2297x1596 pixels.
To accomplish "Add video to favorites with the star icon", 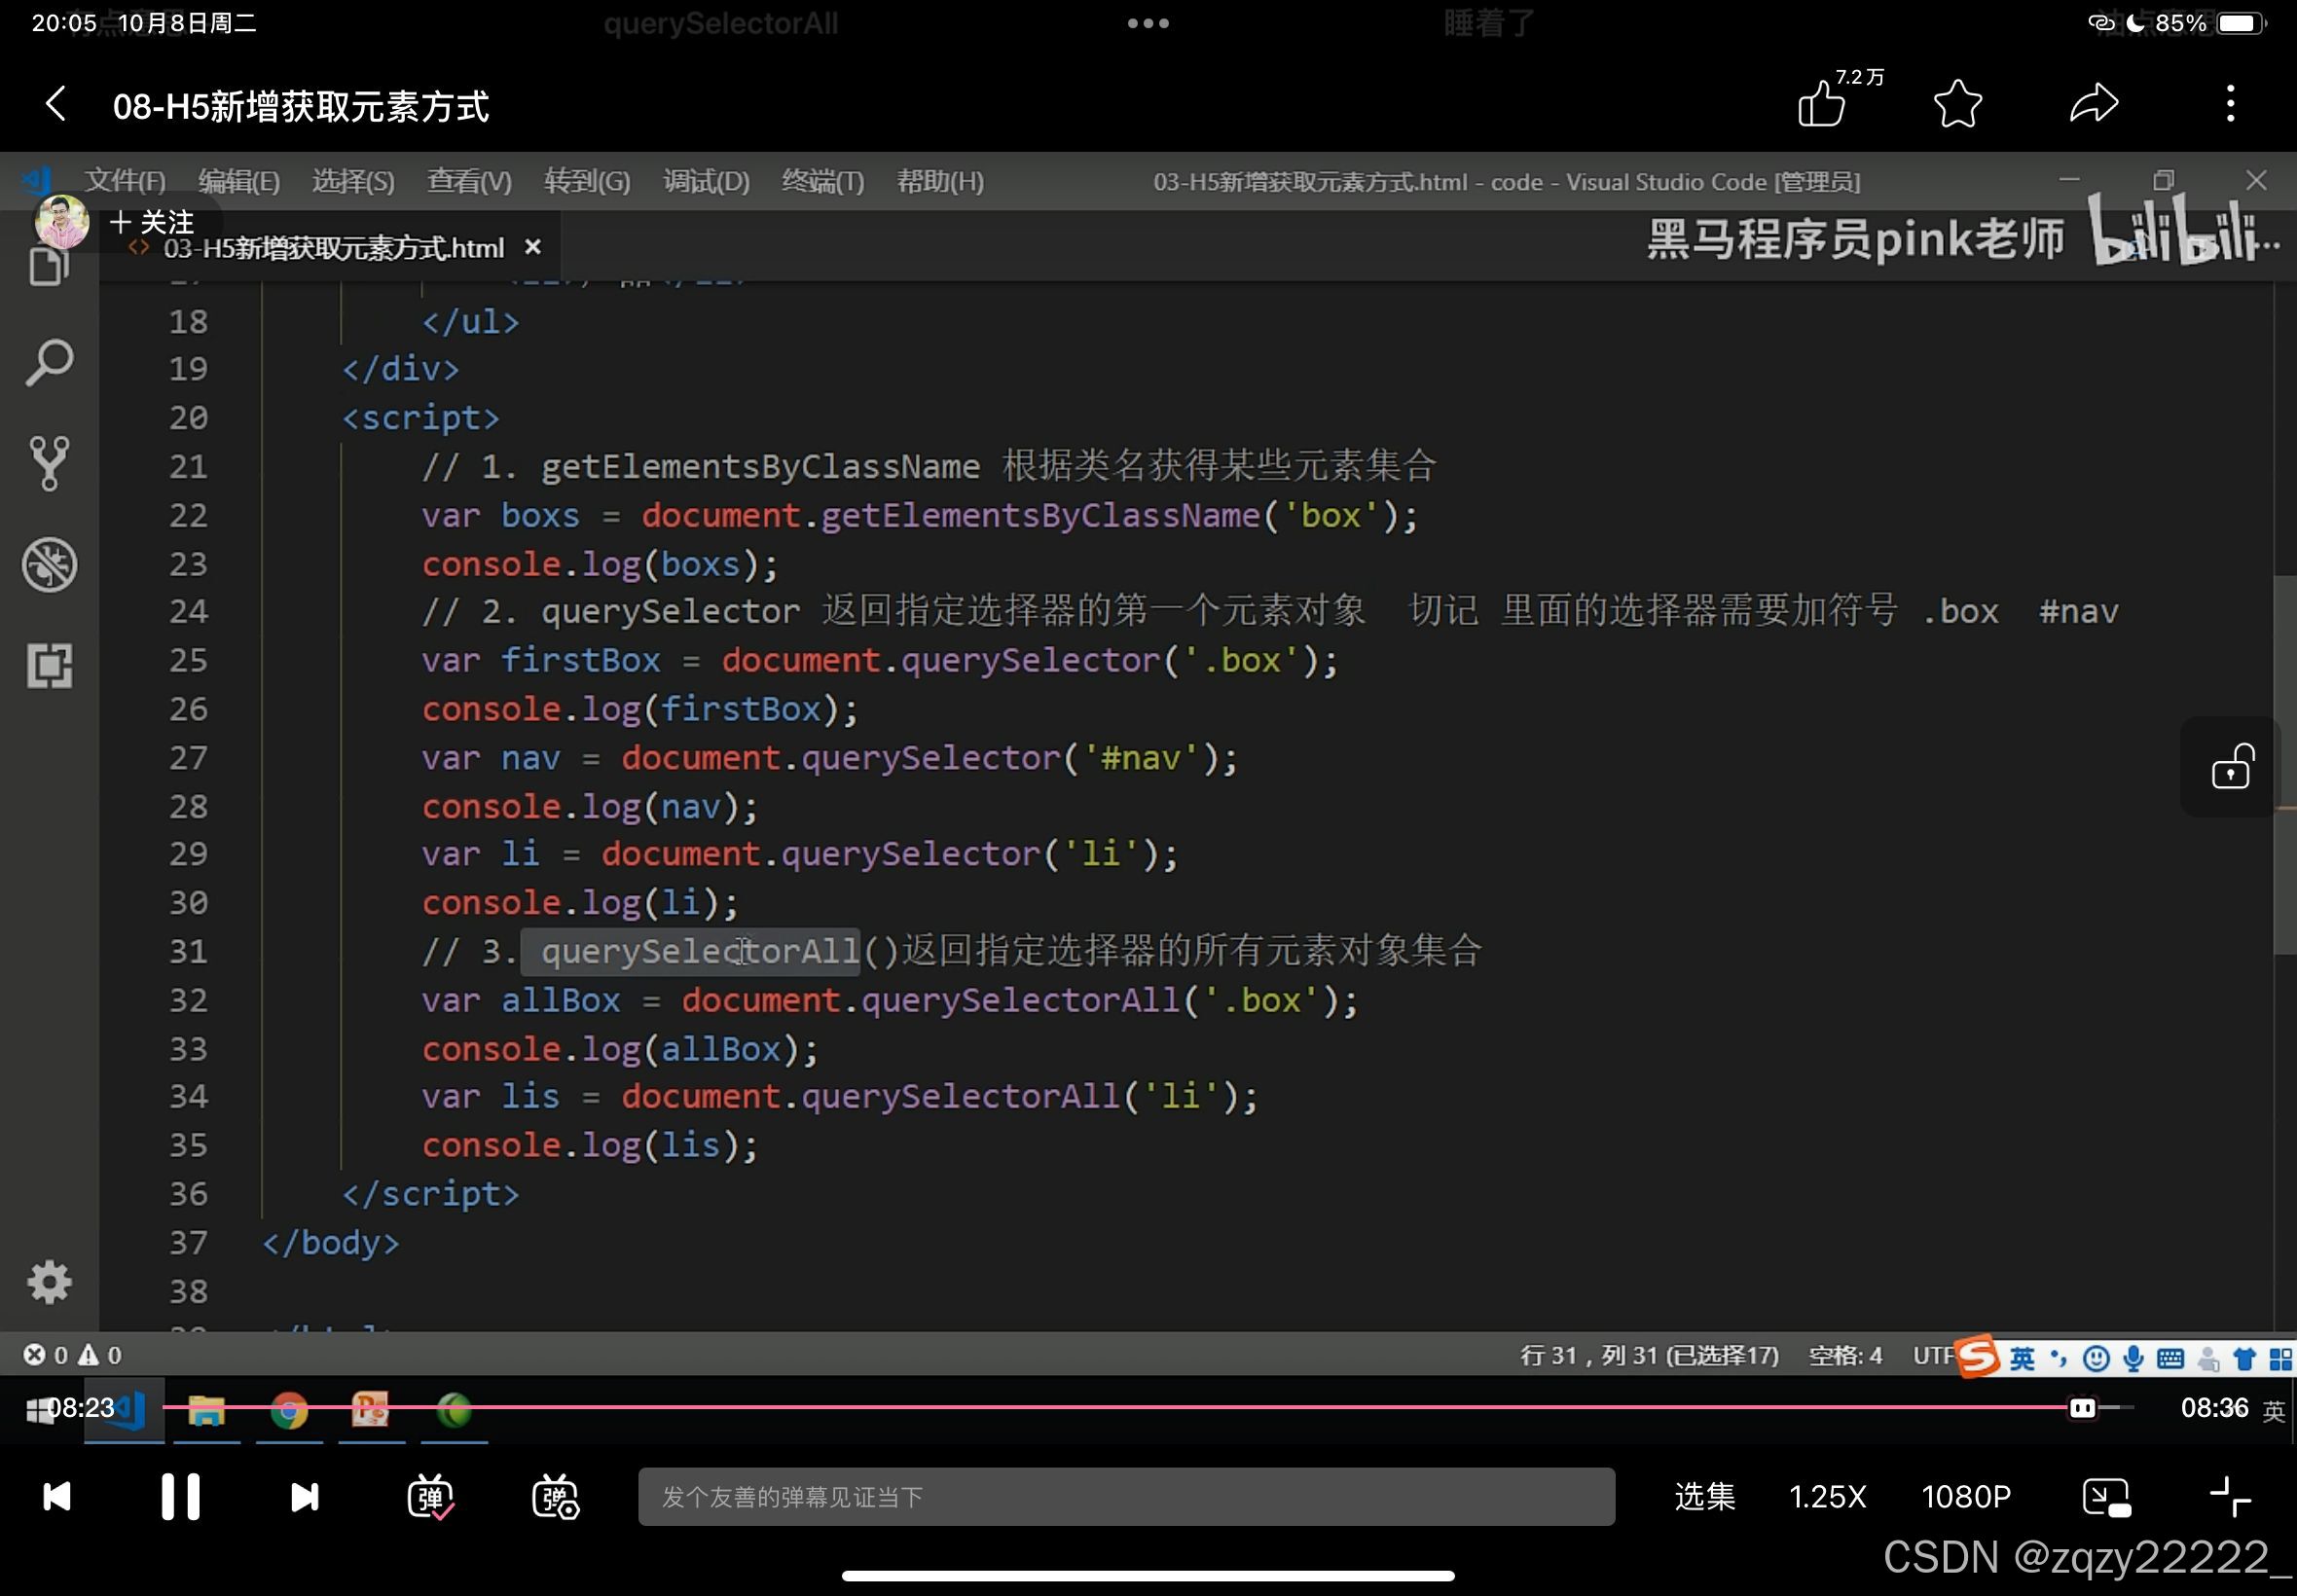I will pos(1957,103).
